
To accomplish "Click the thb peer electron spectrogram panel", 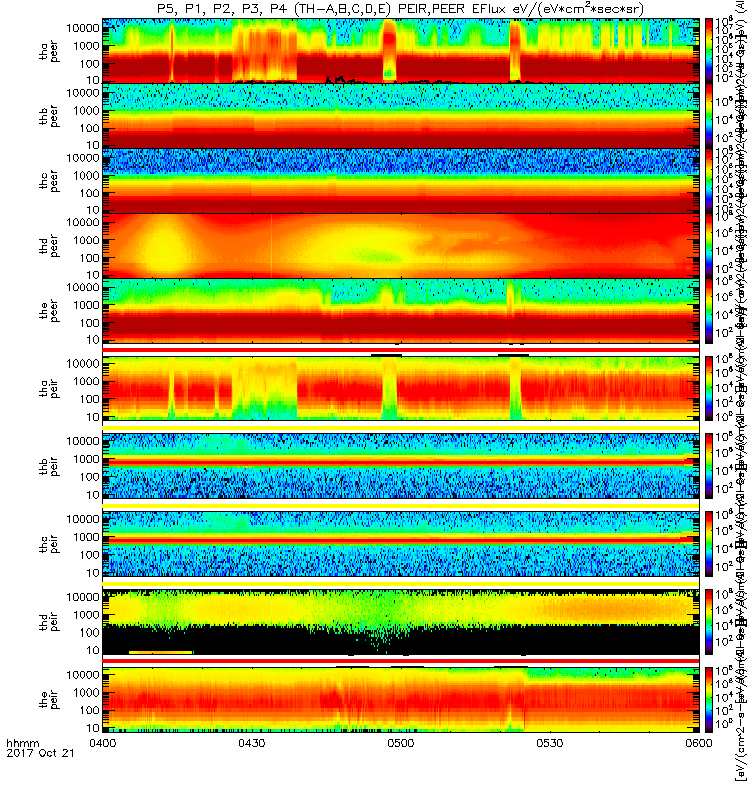I will pos(401,116).
